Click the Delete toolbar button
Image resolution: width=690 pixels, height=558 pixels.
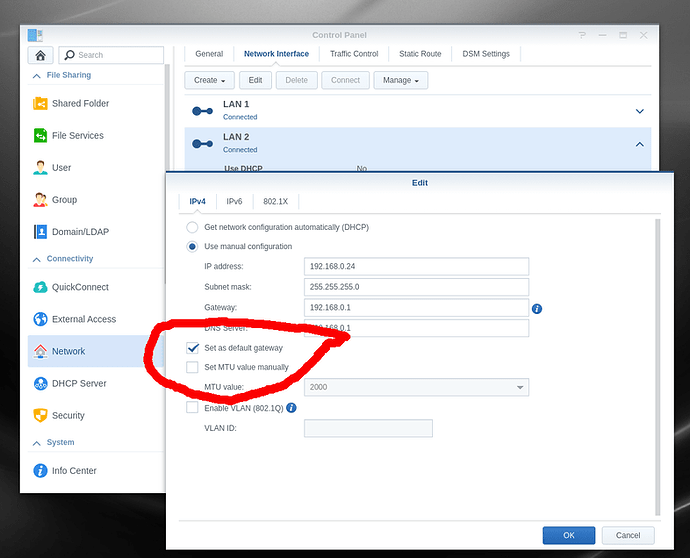click(x=297, y=80)
